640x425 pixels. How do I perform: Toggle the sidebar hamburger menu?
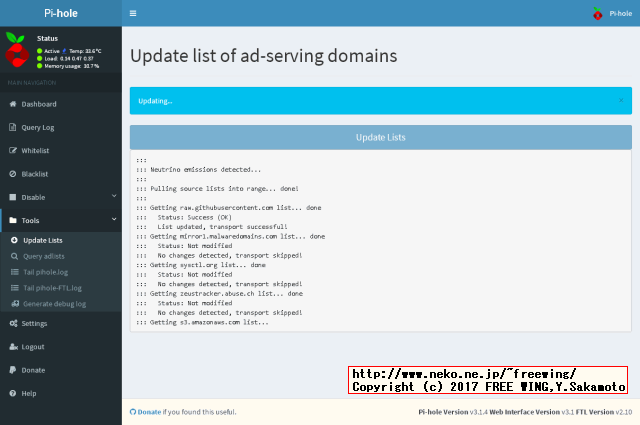(133, 13)
